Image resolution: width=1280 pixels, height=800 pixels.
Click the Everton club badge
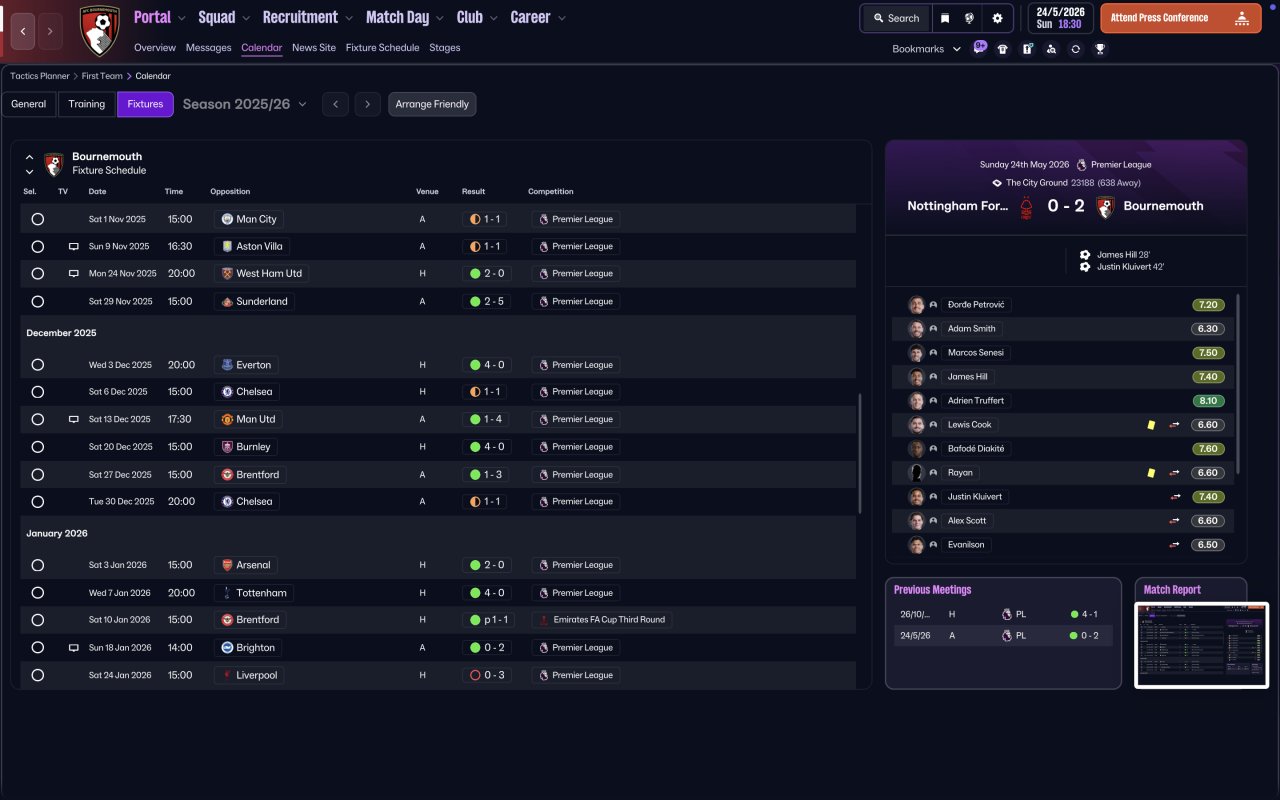[227, 365]
